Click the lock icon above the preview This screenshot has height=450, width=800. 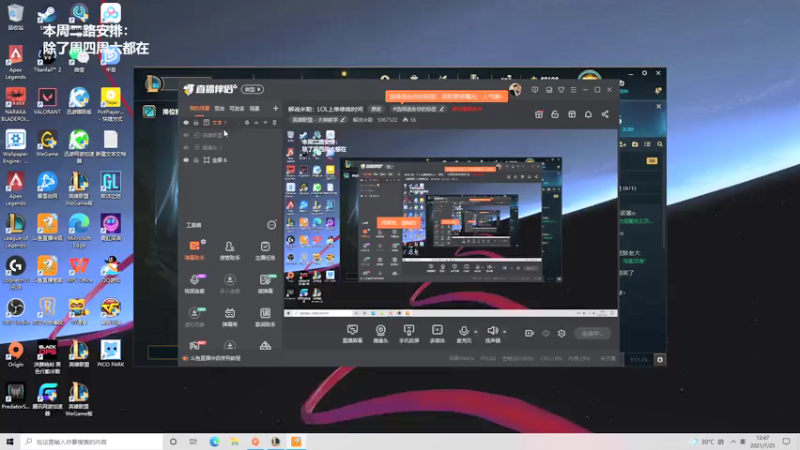[x=555, y=114]
